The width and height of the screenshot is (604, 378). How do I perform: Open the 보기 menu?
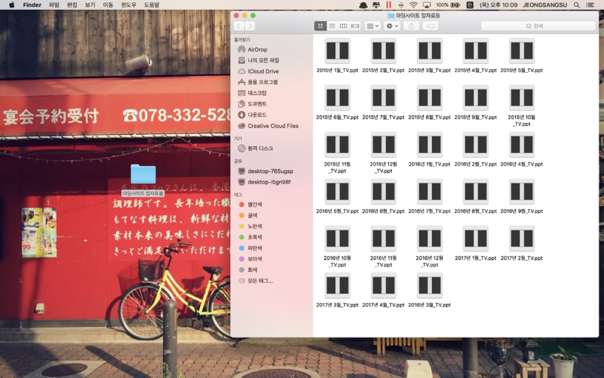(90, 5)
